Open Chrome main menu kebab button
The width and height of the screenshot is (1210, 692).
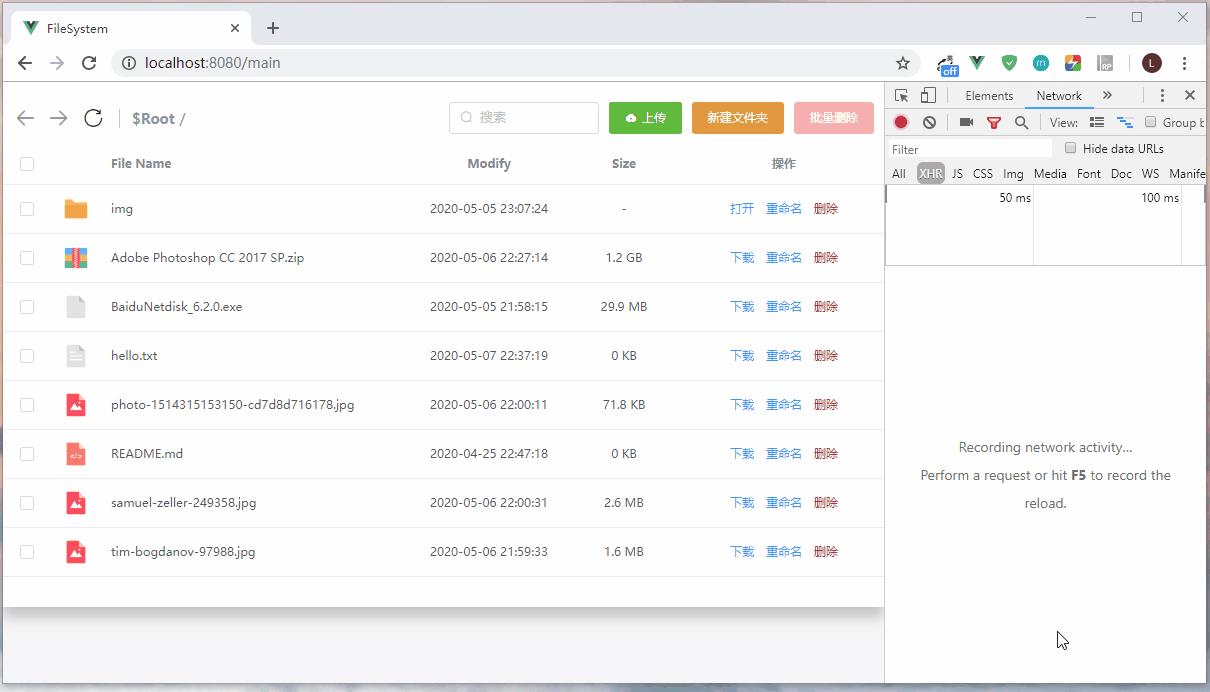click(x=1184, y=63)
